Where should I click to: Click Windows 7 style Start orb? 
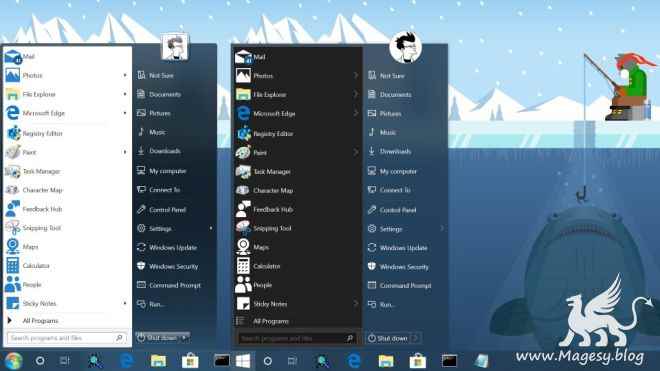pyautogui.click(x=13, y=361)
